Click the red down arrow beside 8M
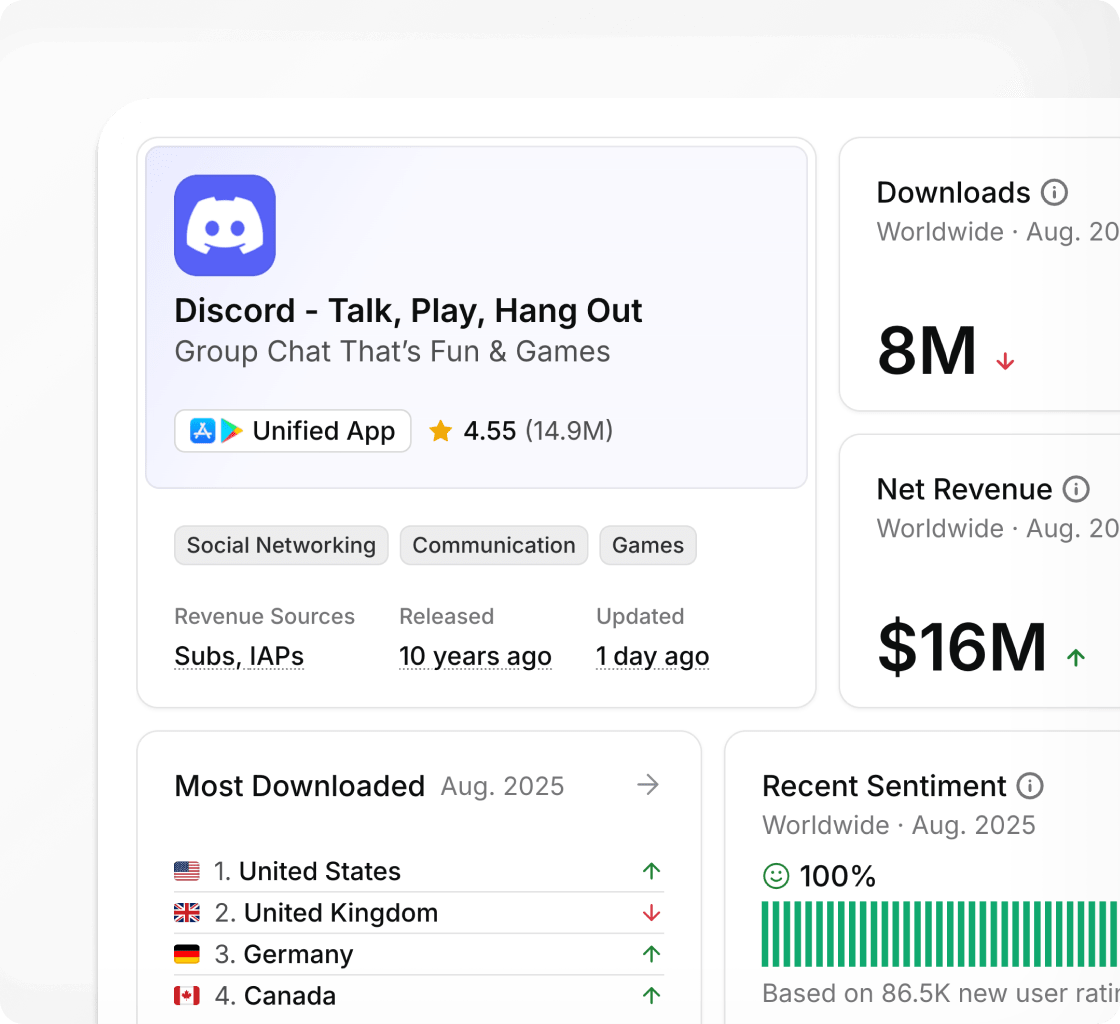 pyautogui.click(x=1005, y=361)
